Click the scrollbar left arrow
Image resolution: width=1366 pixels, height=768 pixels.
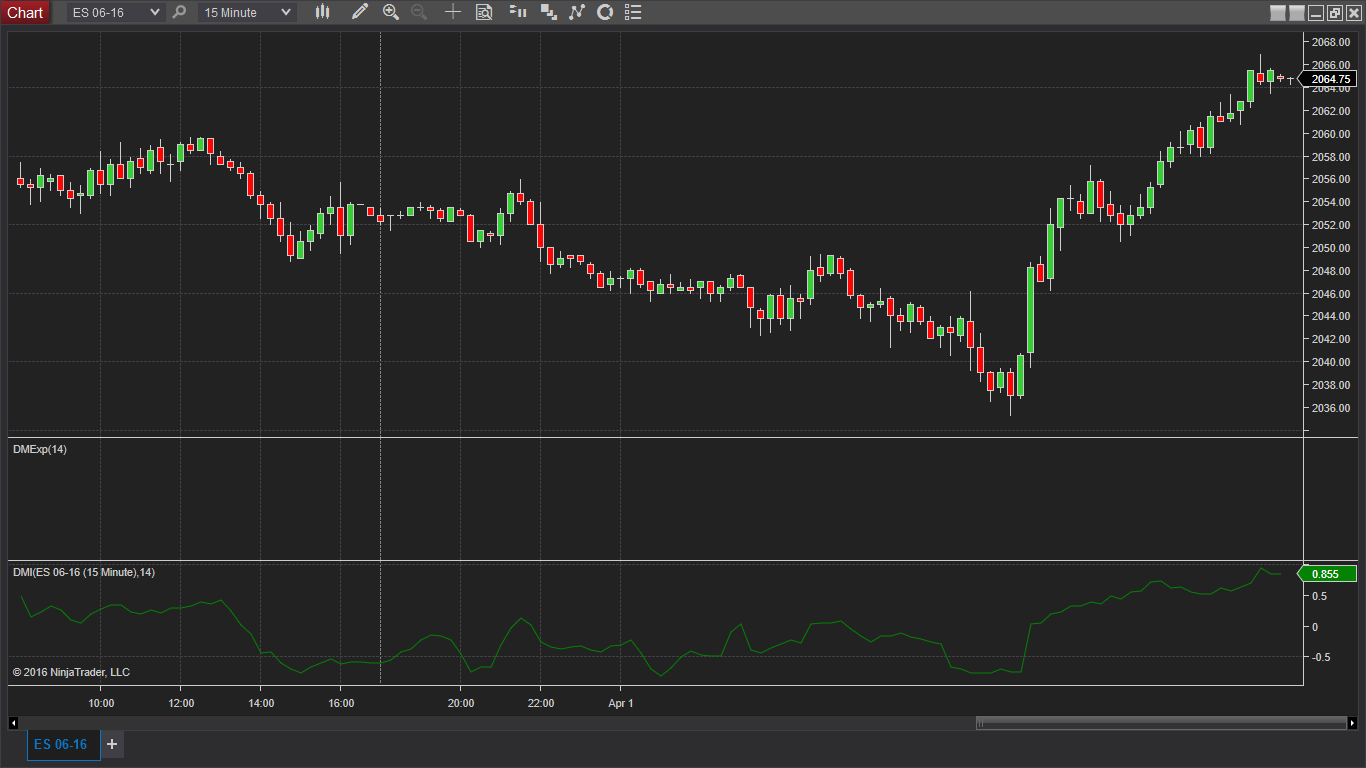(13, 723)
